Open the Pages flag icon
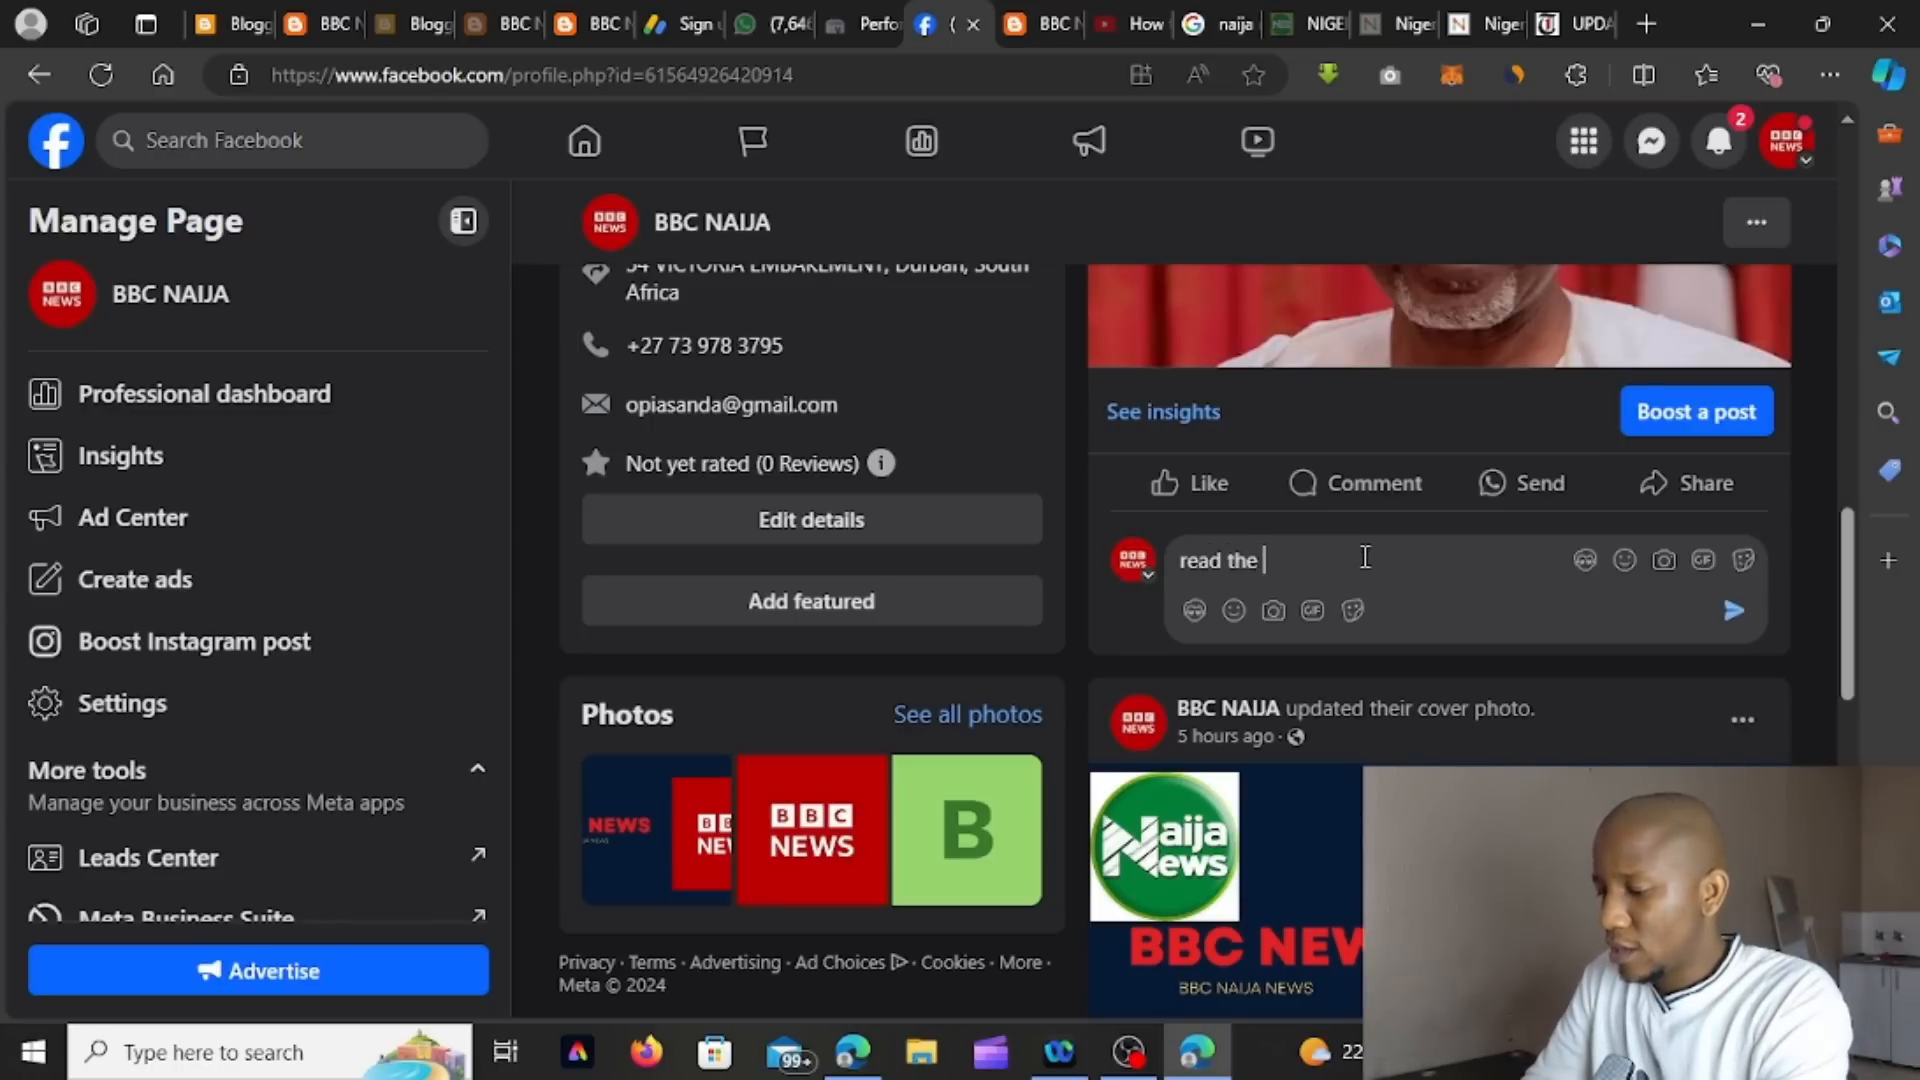This screenshot has height=1080, width=1920. (x=752, y=141)
